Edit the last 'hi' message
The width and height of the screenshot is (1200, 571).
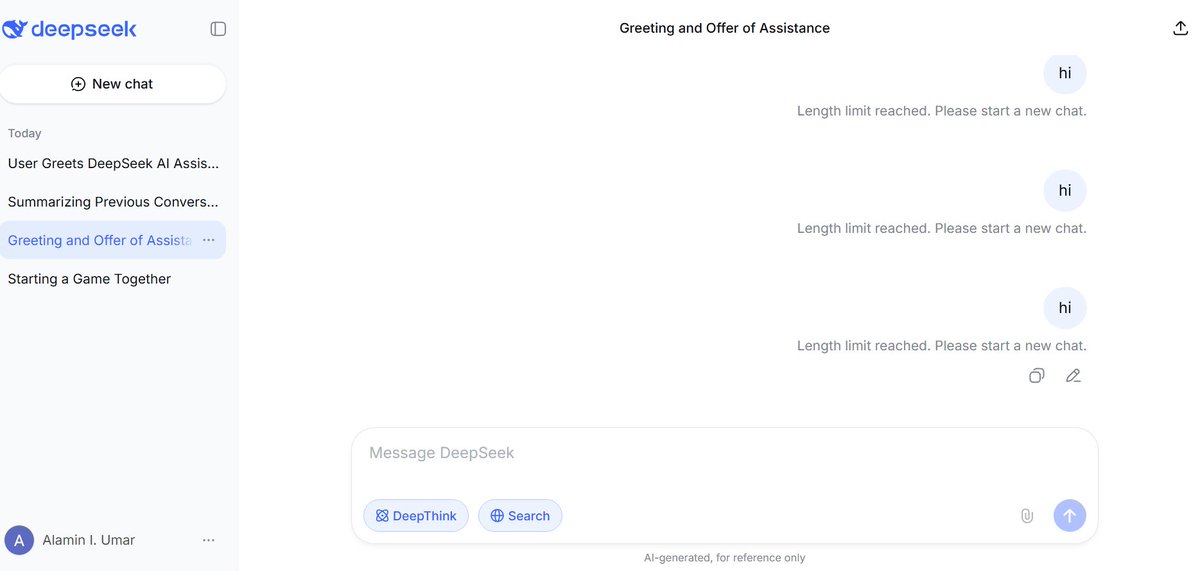1073,376
